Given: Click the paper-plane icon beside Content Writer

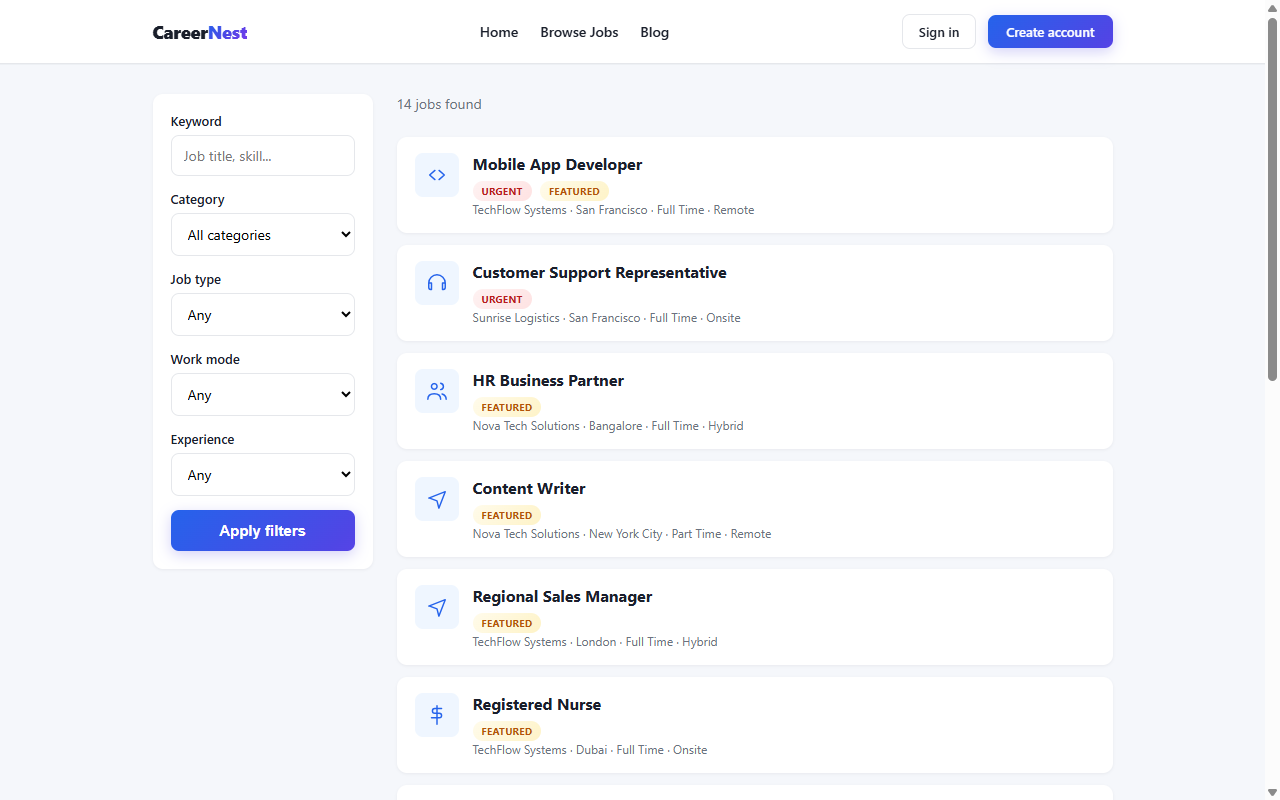Looking at the screenshot, I should point(437,499).
